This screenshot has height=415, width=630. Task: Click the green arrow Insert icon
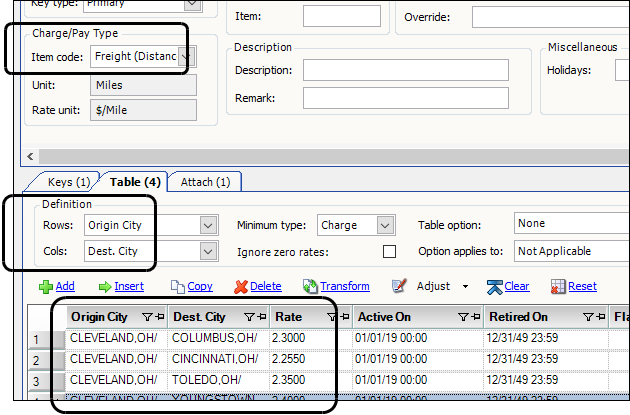(x=105, y=287)
